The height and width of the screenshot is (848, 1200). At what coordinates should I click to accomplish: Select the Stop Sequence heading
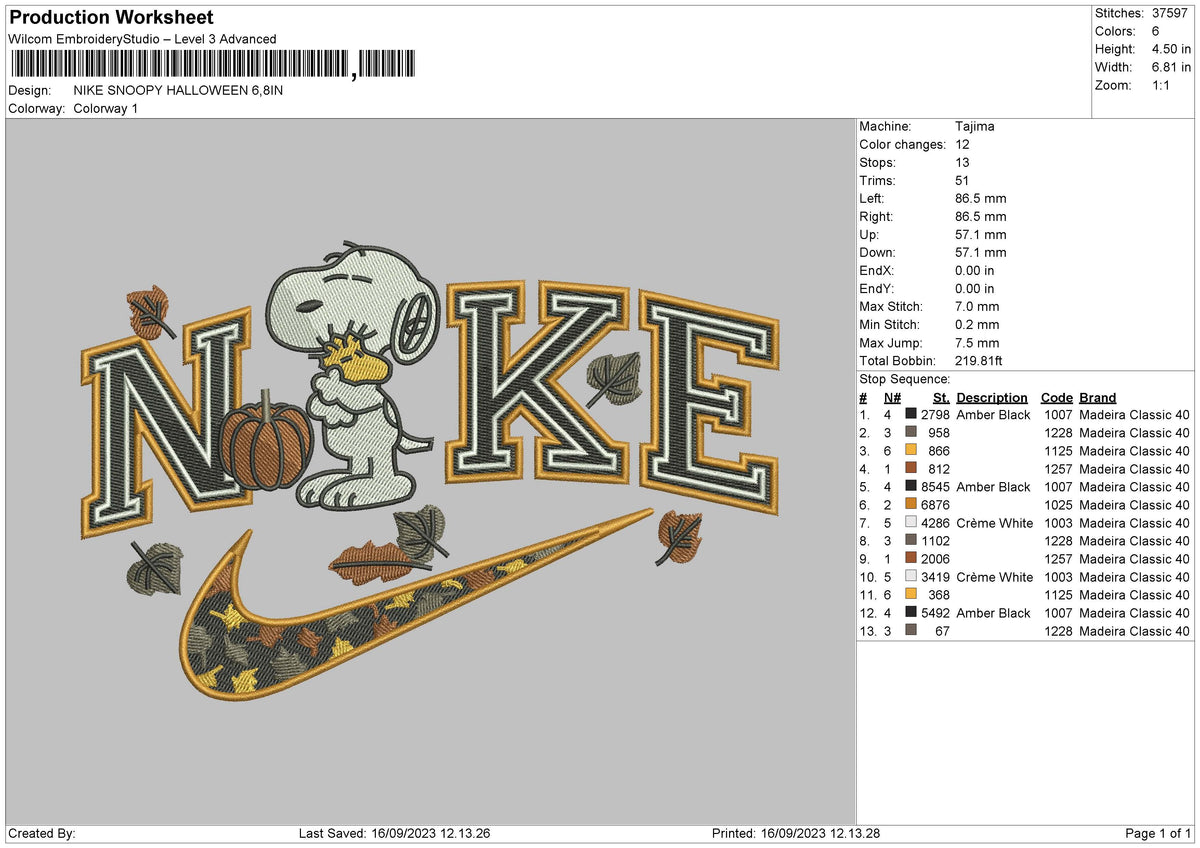pyautogui.click(x=905, y=379)
